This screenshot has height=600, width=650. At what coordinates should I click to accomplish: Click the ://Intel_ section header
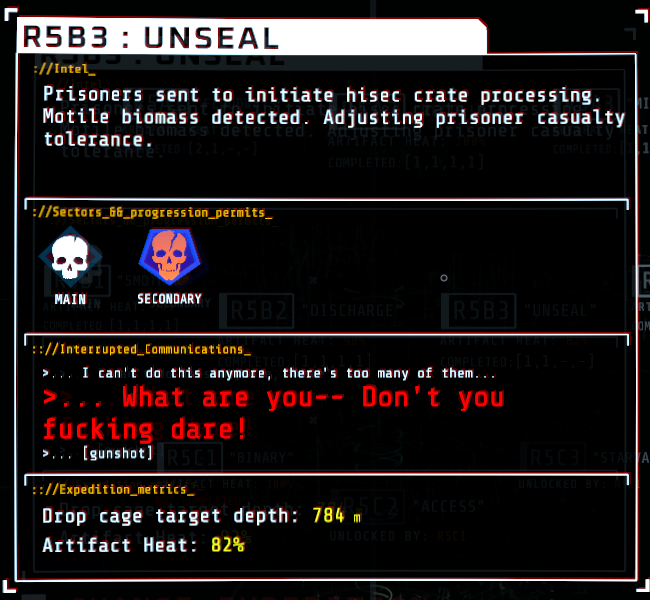pos(64,69)
